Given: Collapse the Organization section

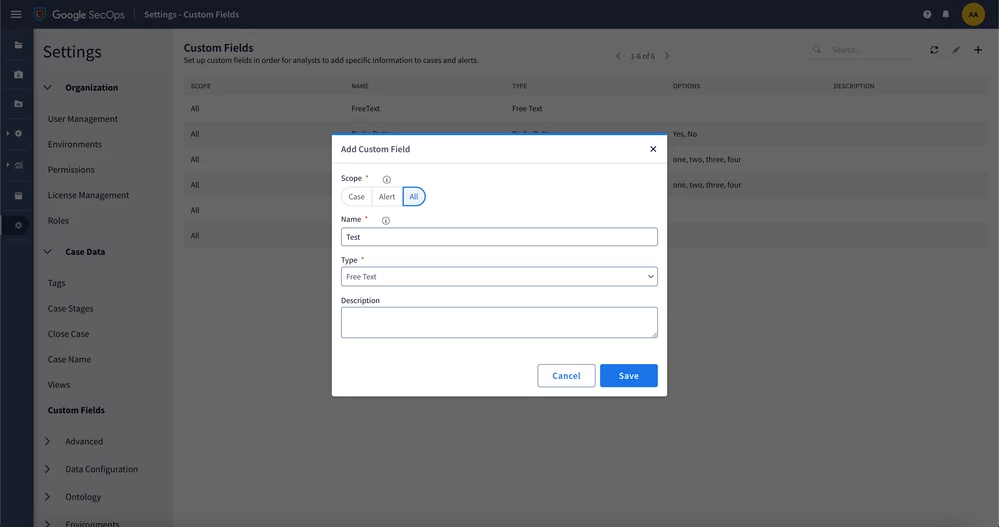Looking at the screenshot, I should click(47, 88).
